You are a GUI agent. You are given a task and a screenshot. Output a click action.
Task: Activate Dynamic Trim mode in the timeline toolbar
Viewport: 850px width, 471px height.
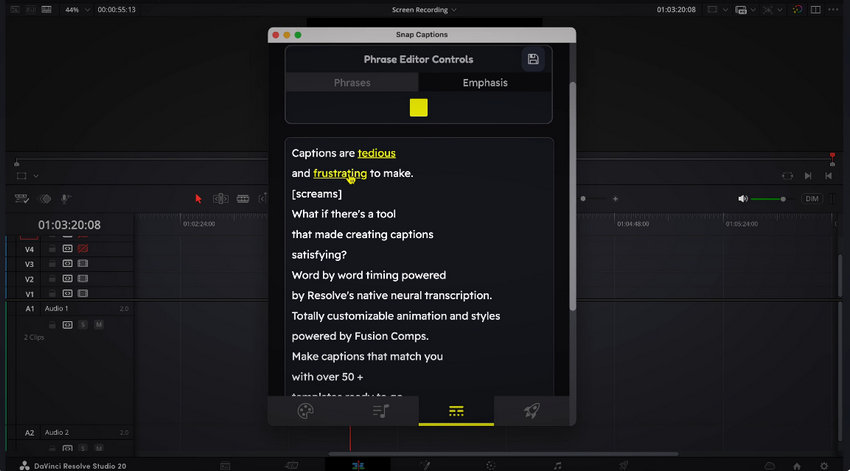pos(243,199)
